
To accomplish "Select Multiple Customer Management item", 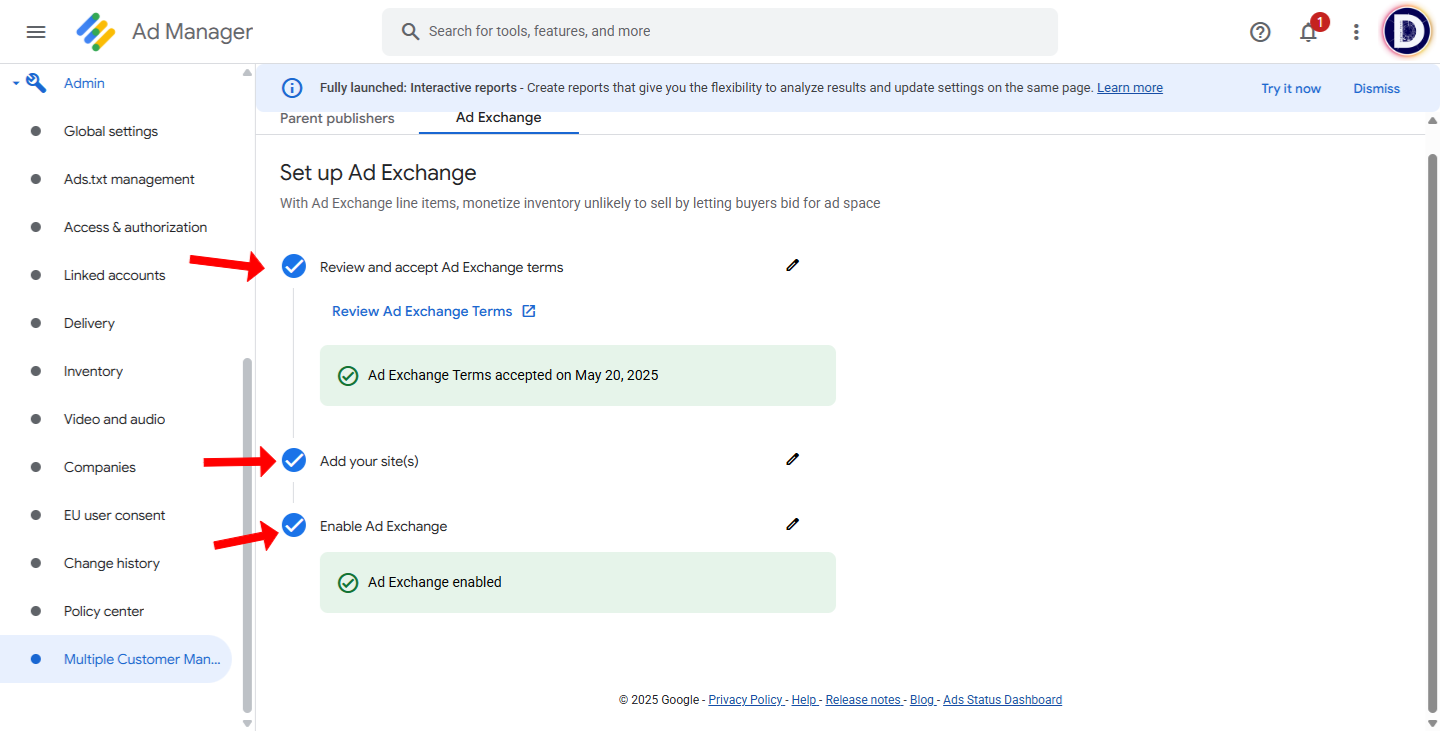I will [116, 659].
